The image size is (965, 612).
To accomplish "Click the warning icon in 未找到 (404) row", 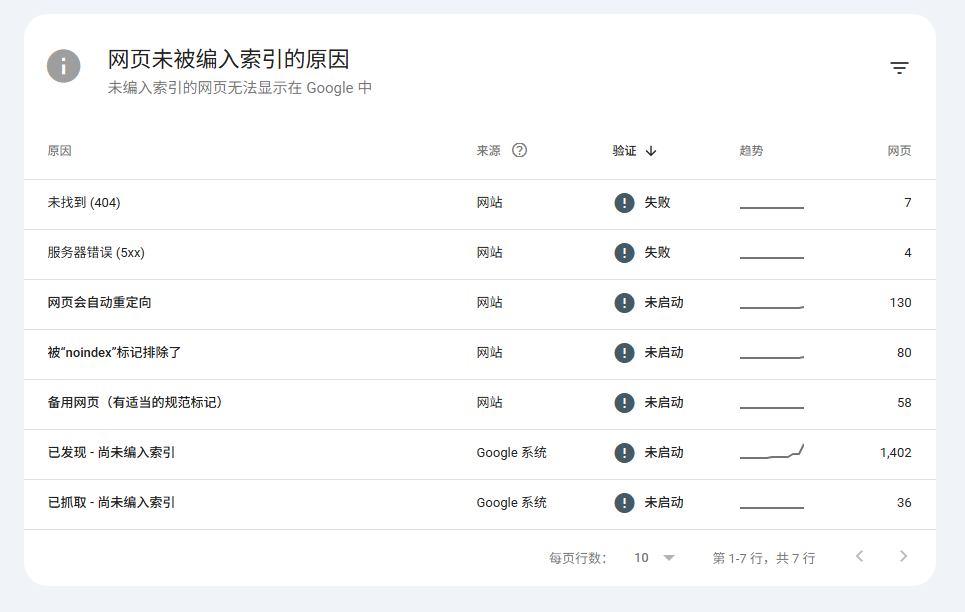I will pyautogui.click(x=624, y=203).
